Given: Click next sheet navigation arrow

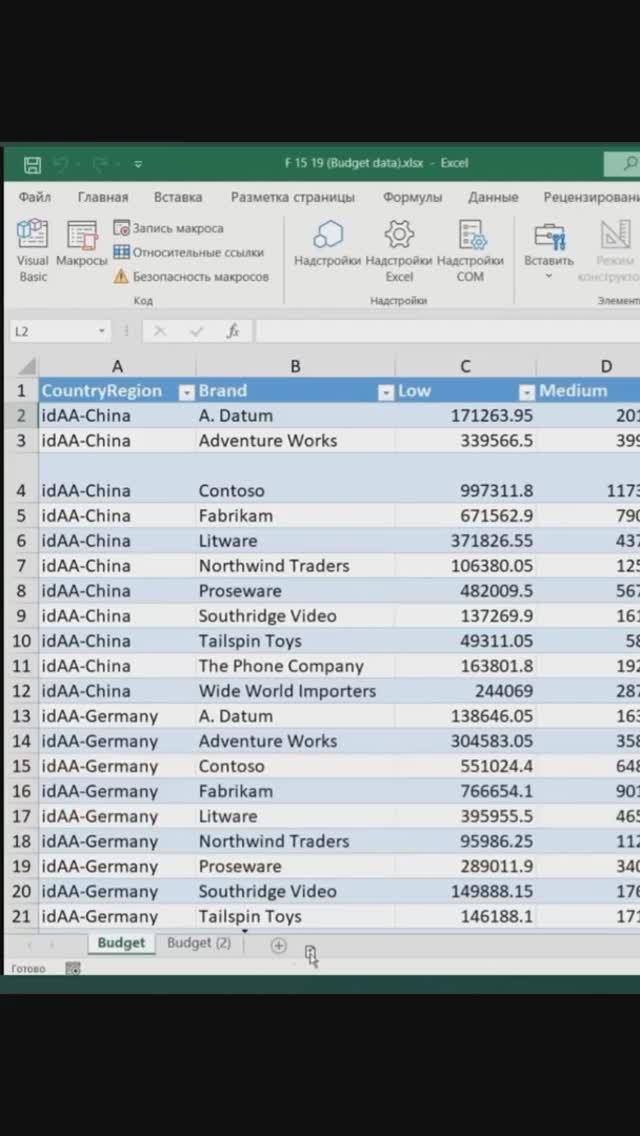Looking at the screenshot, I should click(52, 945).
